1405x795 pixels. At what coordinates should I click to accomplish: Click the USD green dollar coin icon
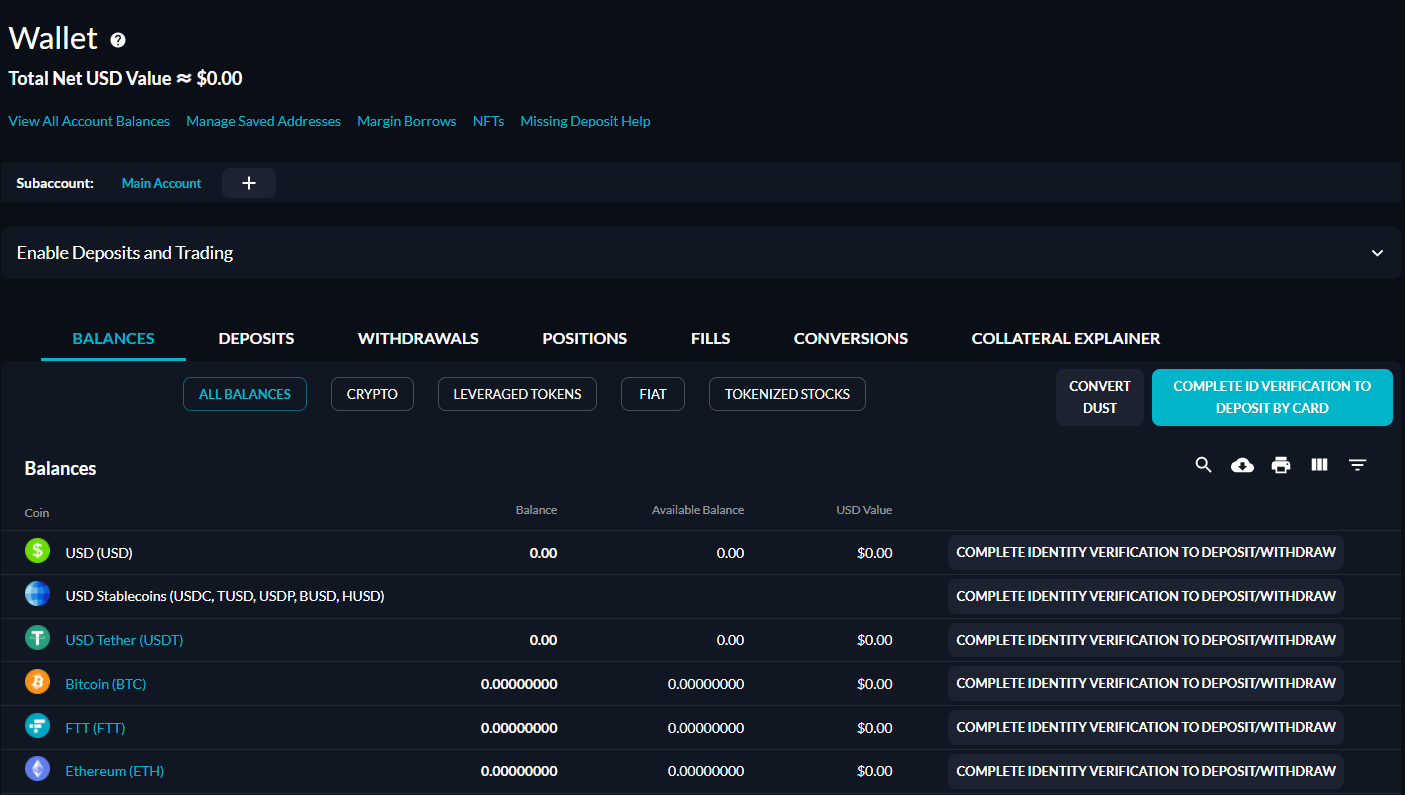click(37, 551)
